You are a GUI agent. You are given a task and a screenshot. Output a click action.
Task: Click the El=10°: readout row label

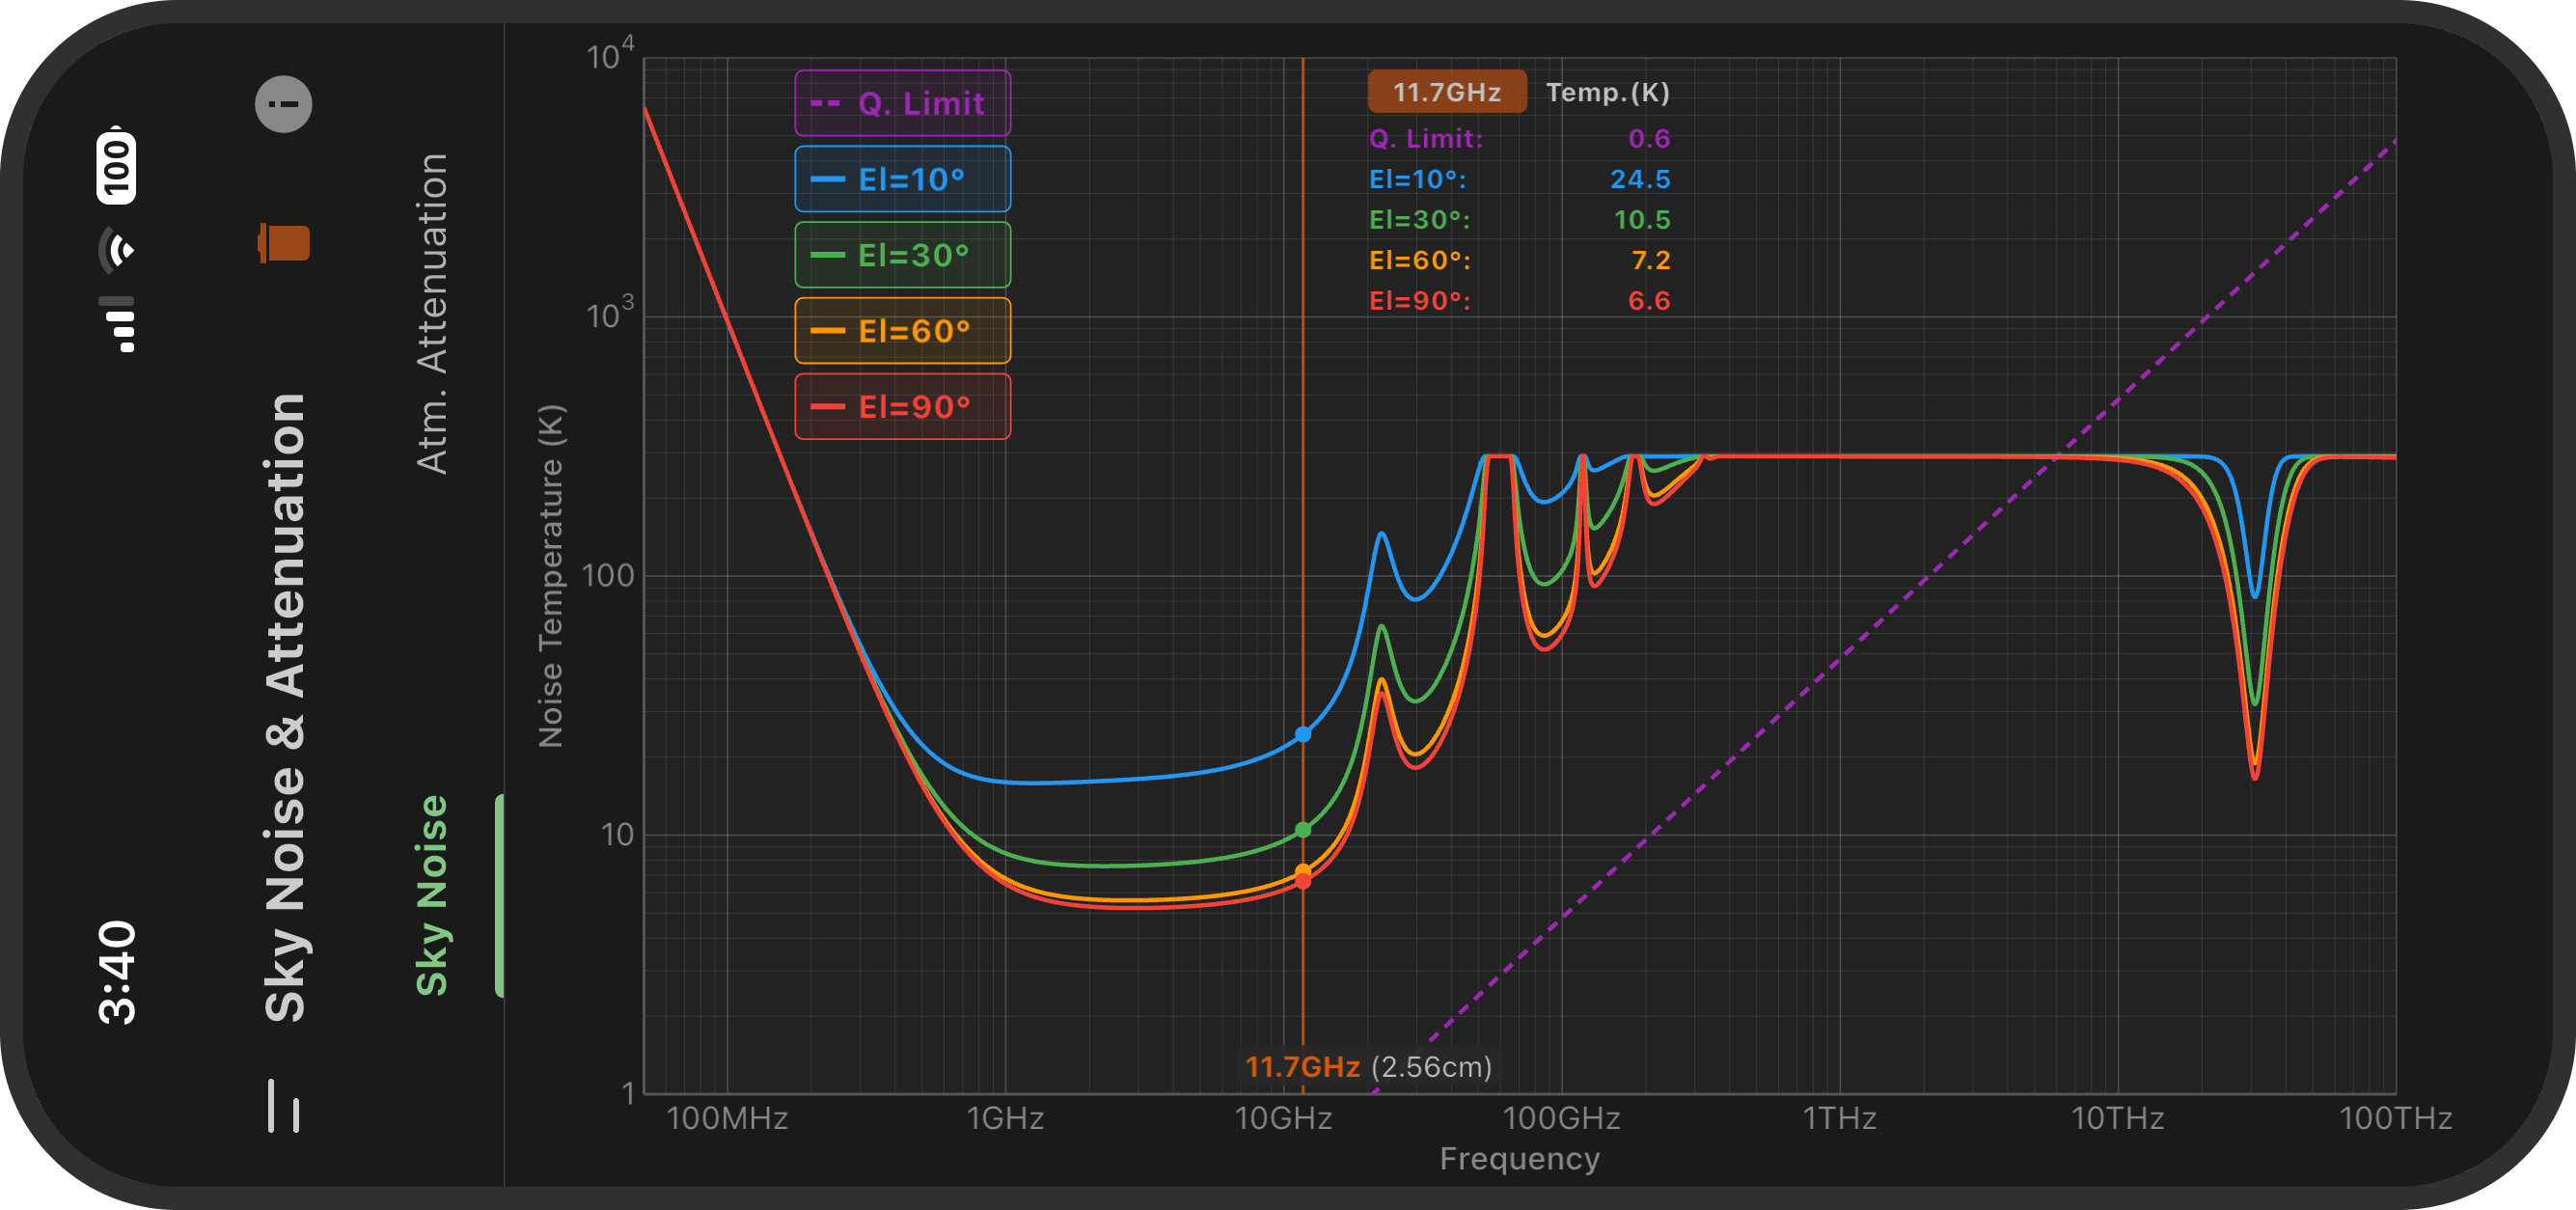coord(1417,179)
